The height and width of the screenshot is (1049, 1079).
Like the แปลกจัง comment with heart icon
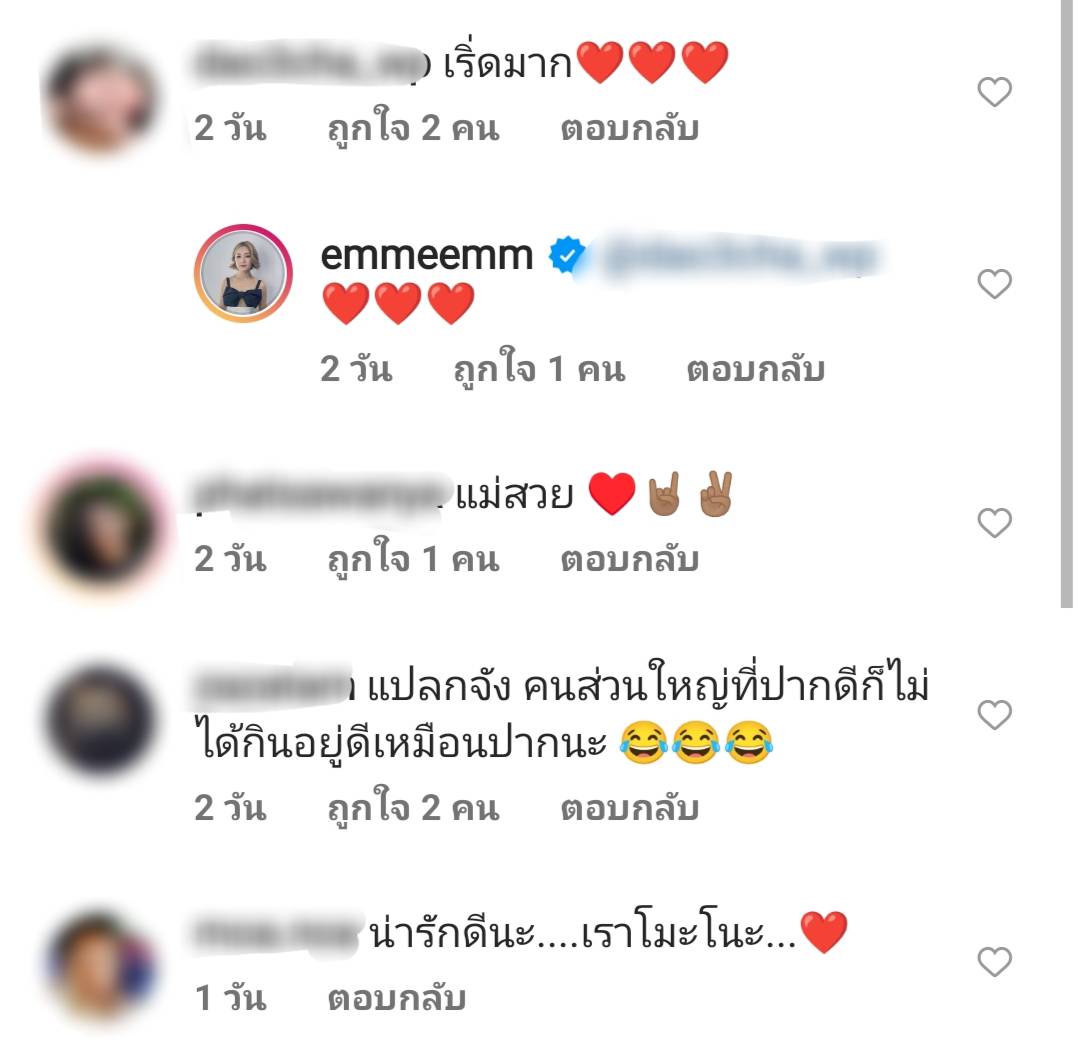(x=994, y=714)
